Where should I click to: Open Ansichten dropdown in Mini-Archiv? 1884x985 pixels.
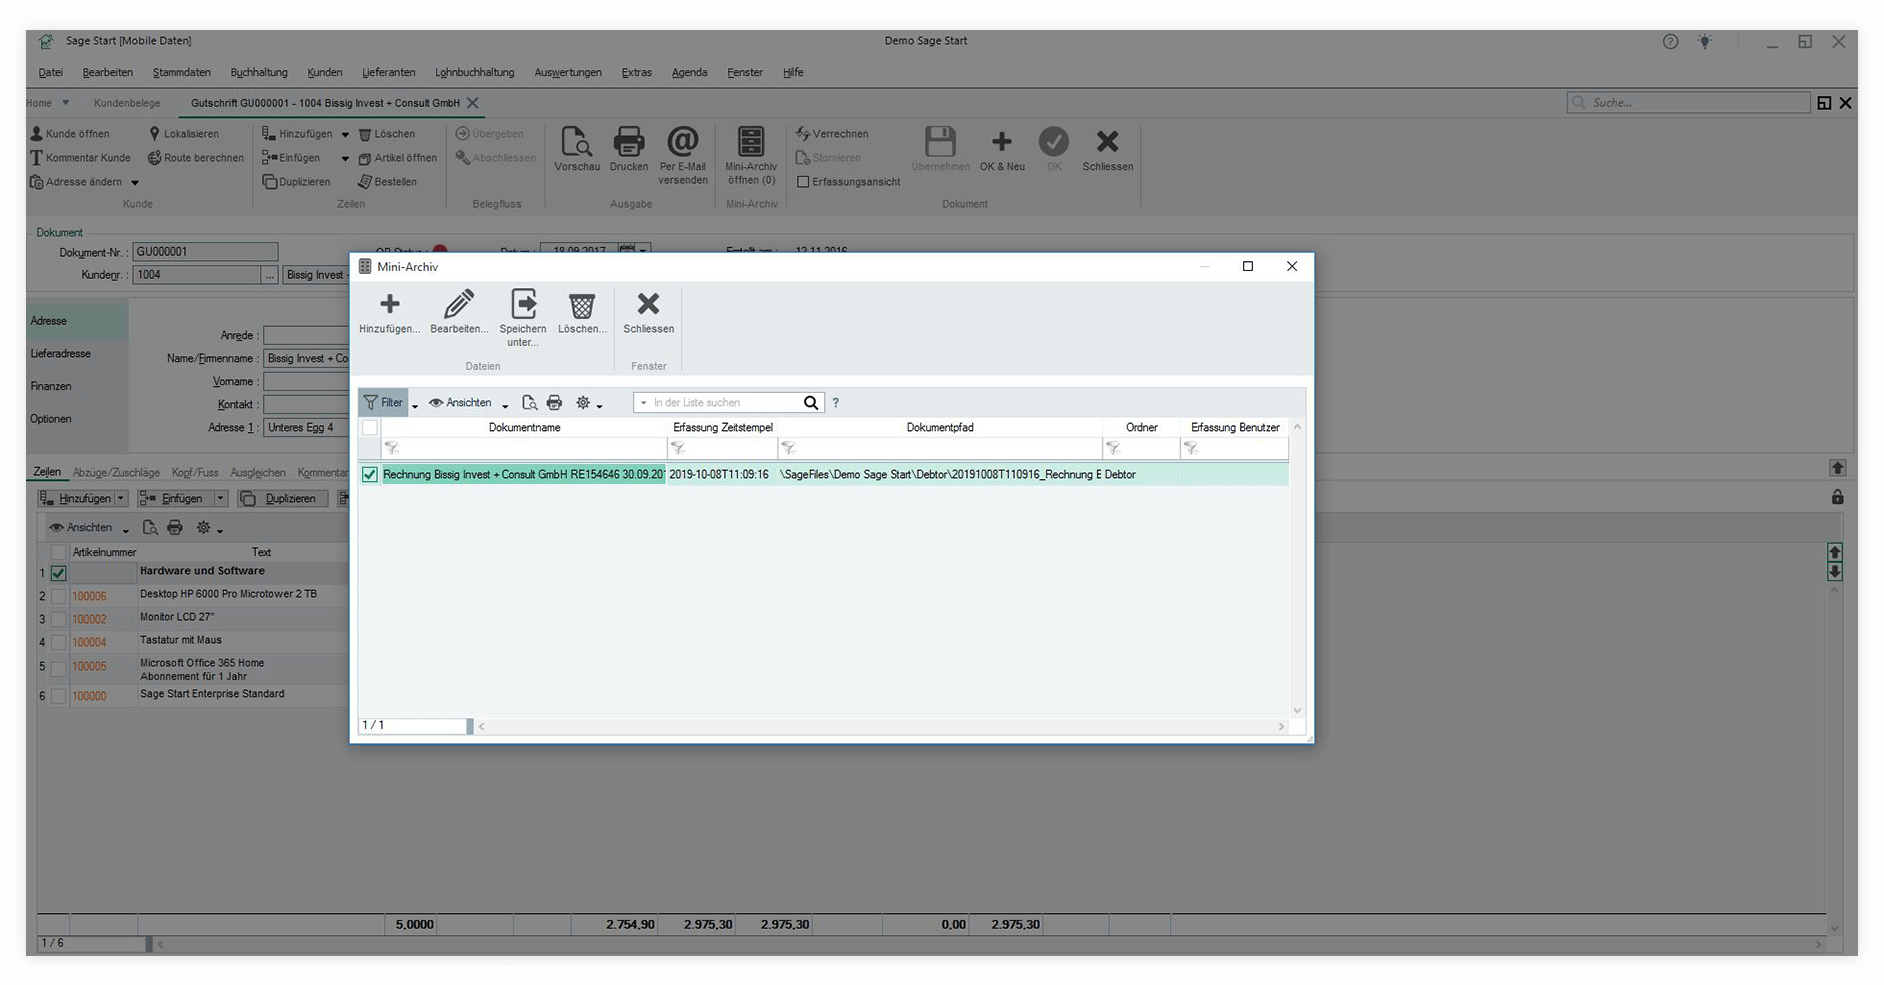pyautogui.click(x=505, y=405)
